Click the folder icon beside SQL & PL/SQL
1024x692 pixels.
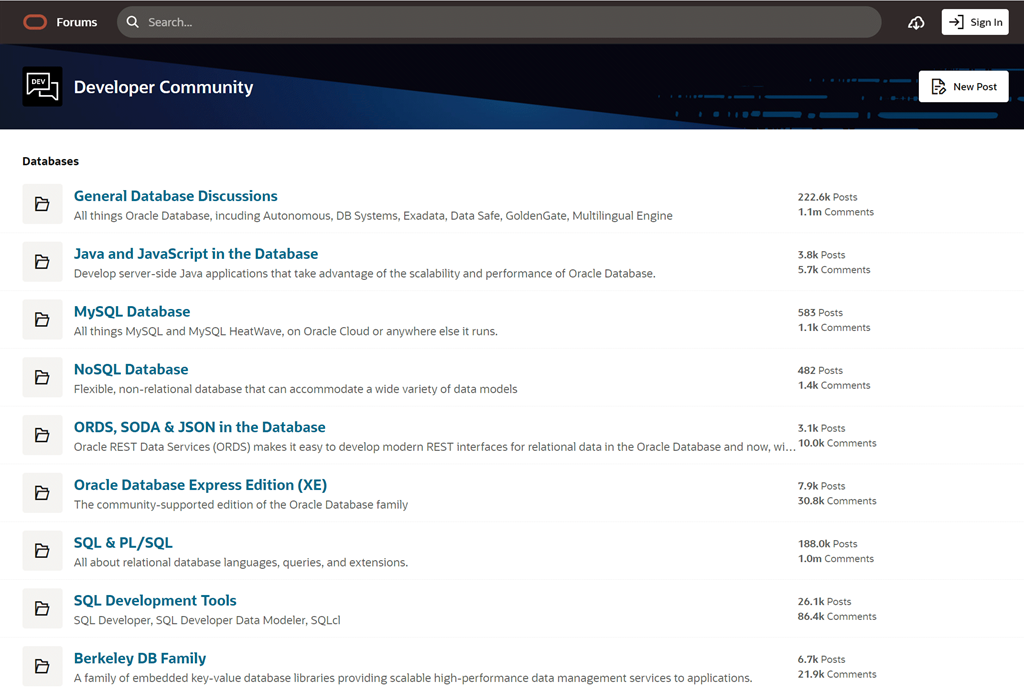42,551
